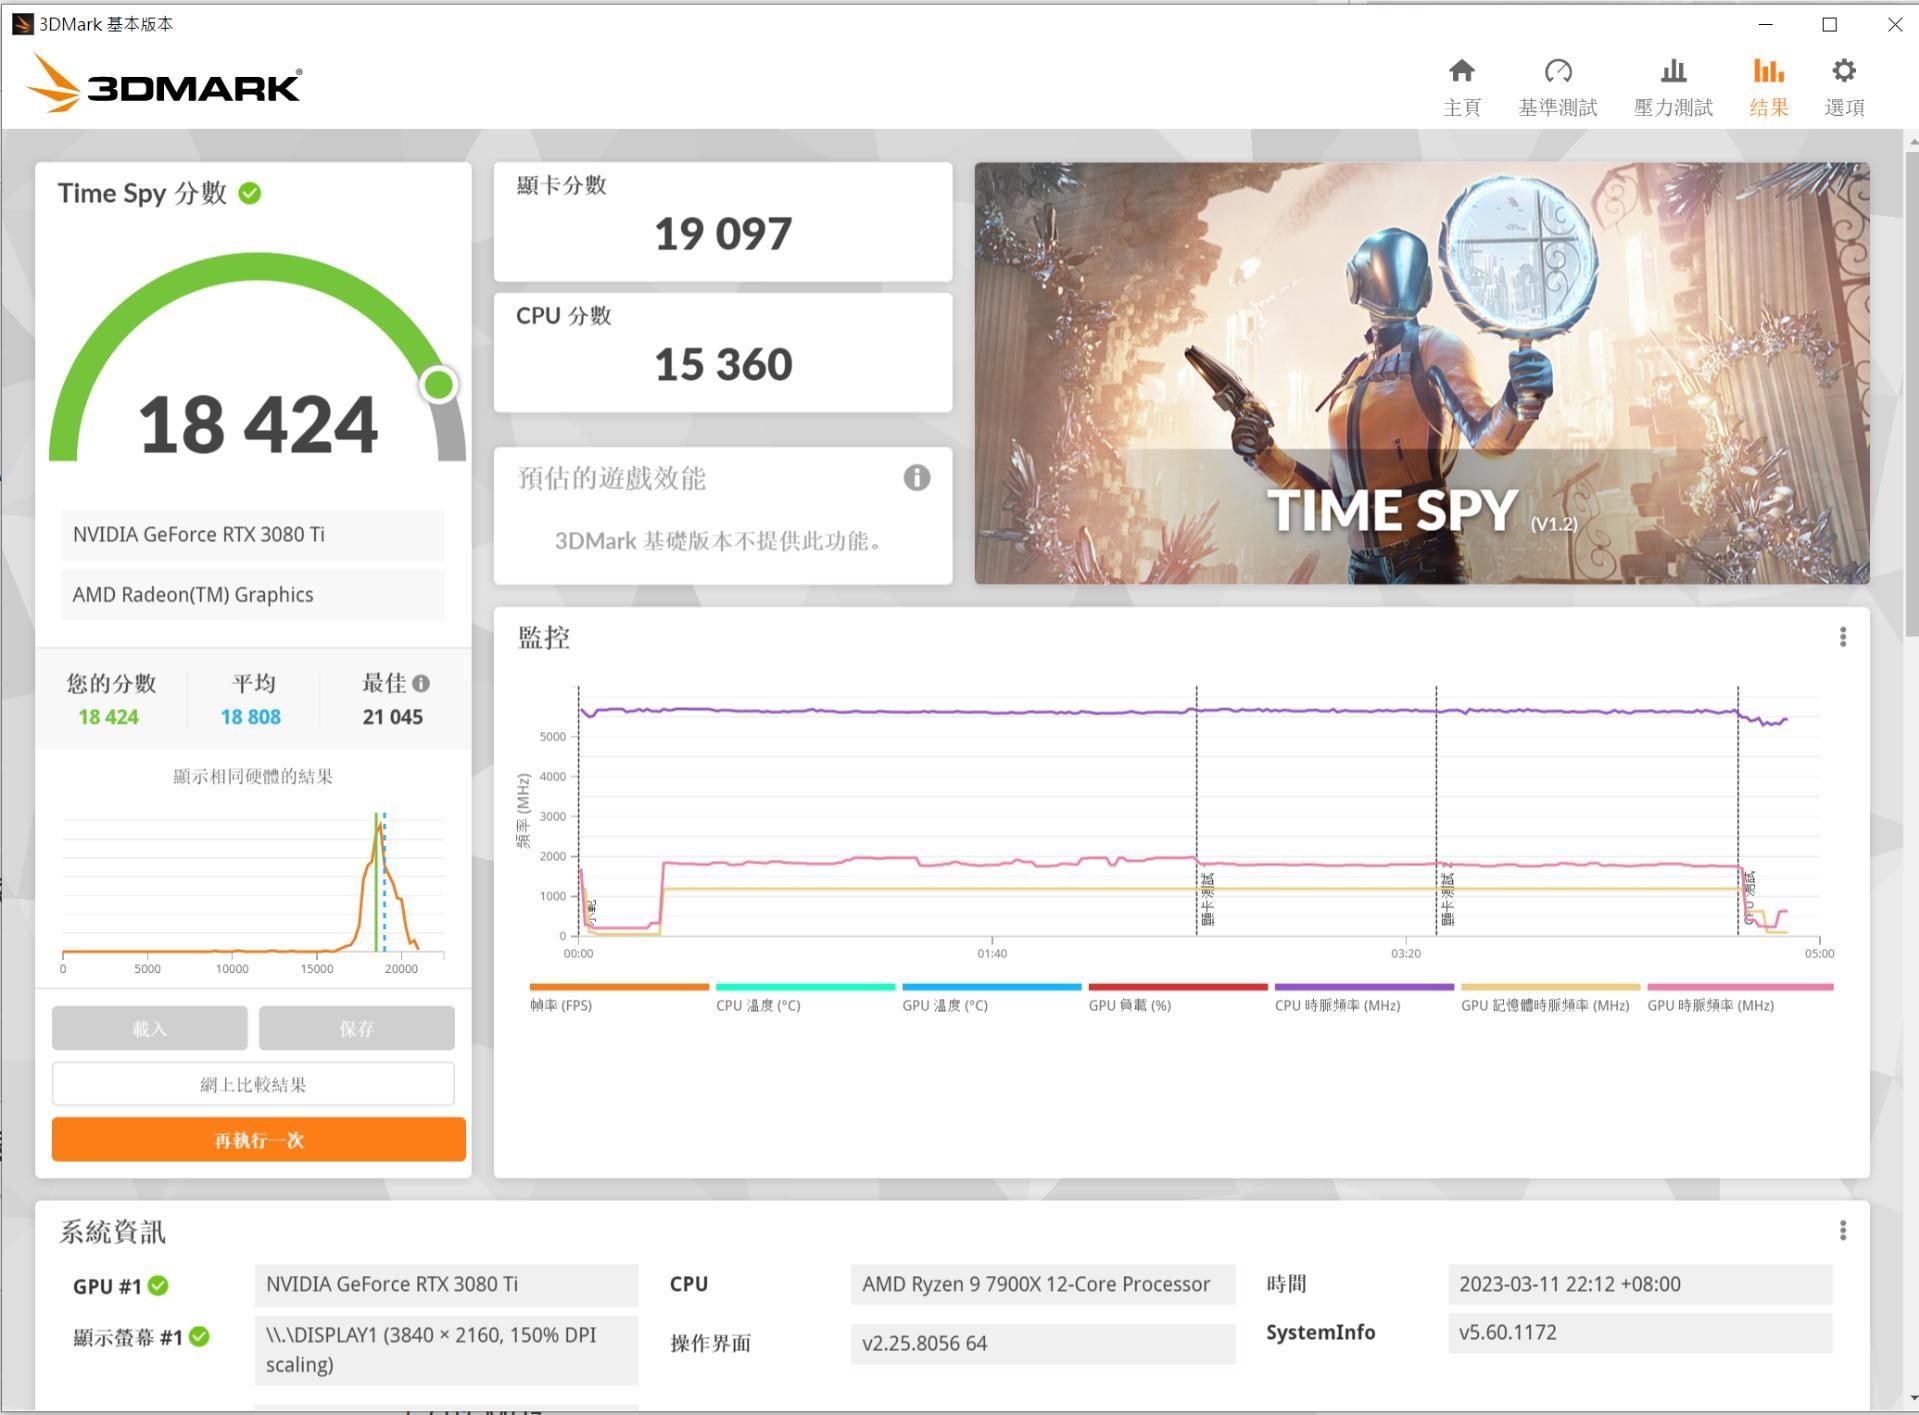Screen dimensions: 1919x1415
Task: Click the verified badge next to Time Spy 分數
Action: point(250,194)
